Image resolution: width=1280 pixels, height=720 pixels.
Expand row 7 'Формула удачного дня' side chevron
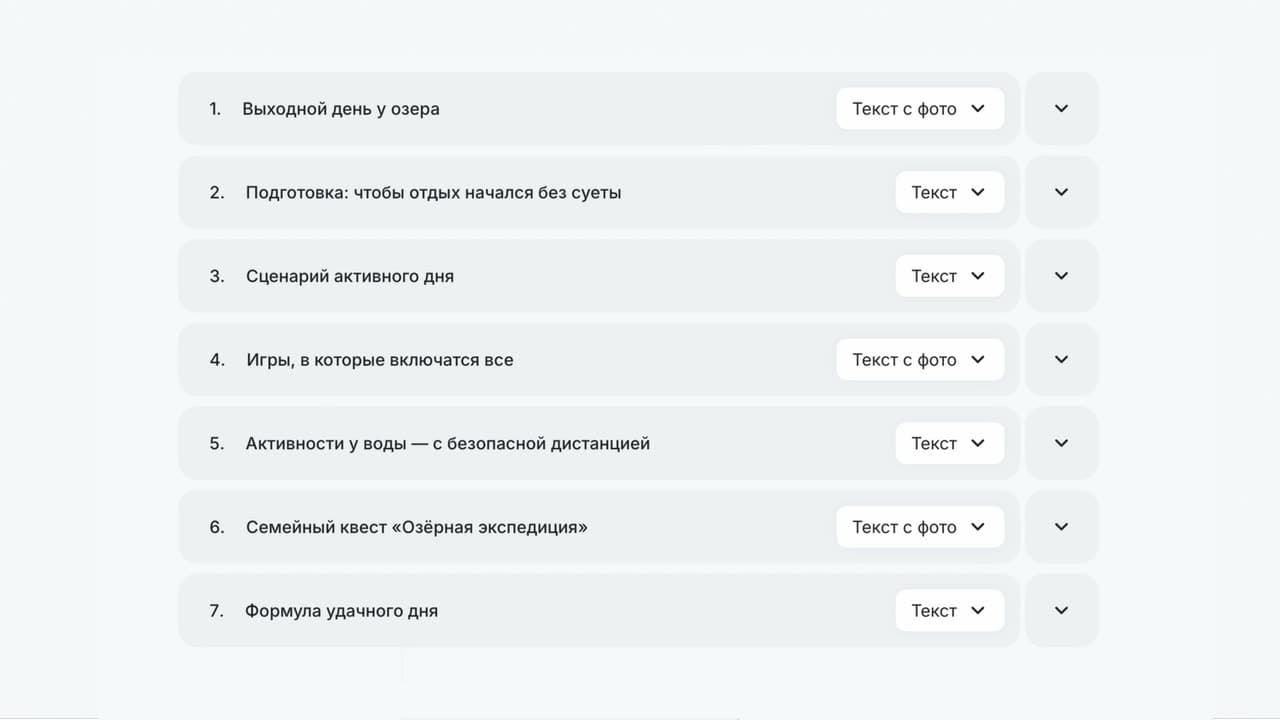click(1062, 610)
